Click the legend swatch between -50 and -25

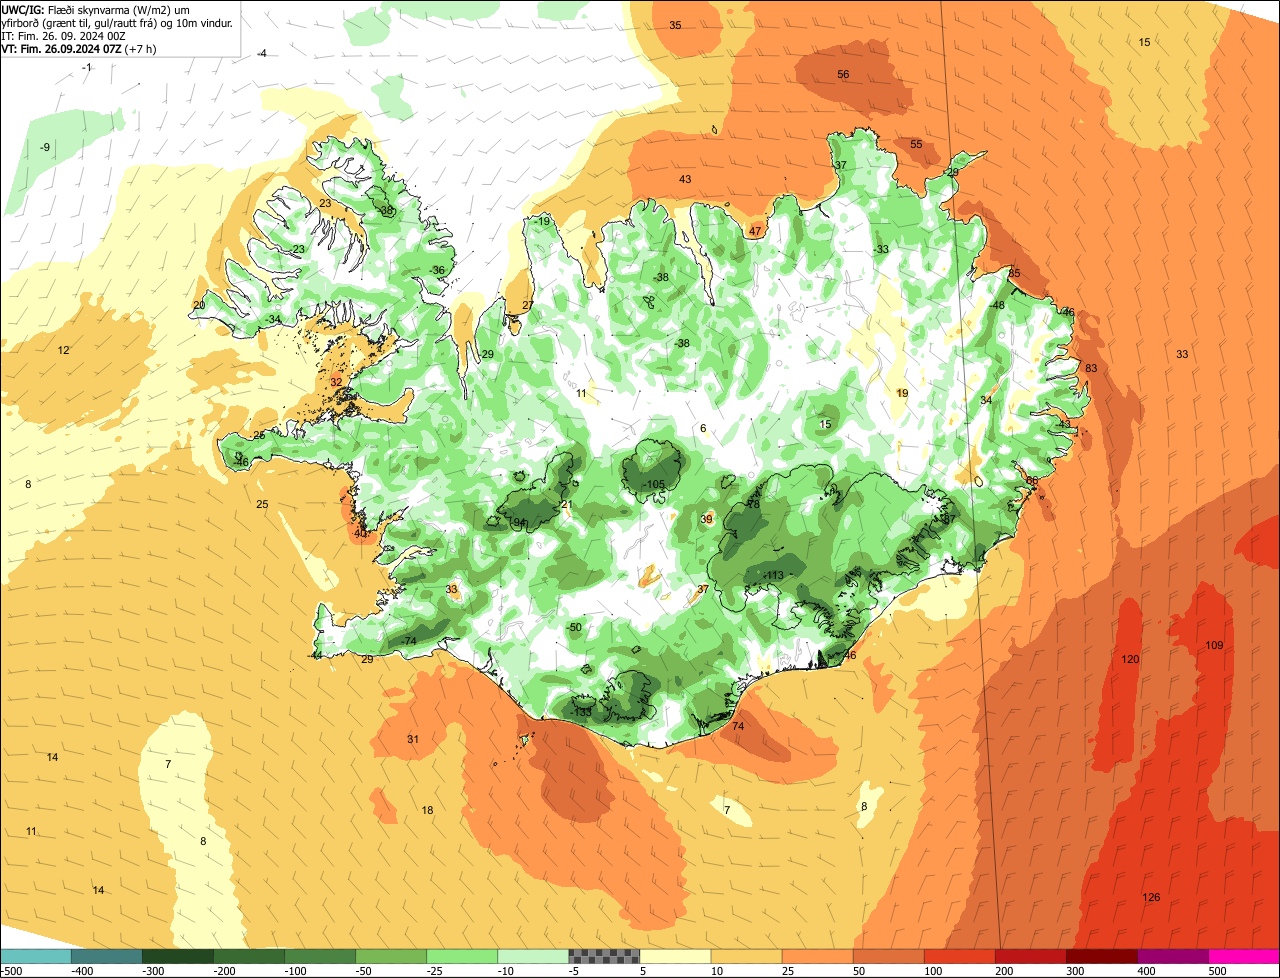pos(391,956)
